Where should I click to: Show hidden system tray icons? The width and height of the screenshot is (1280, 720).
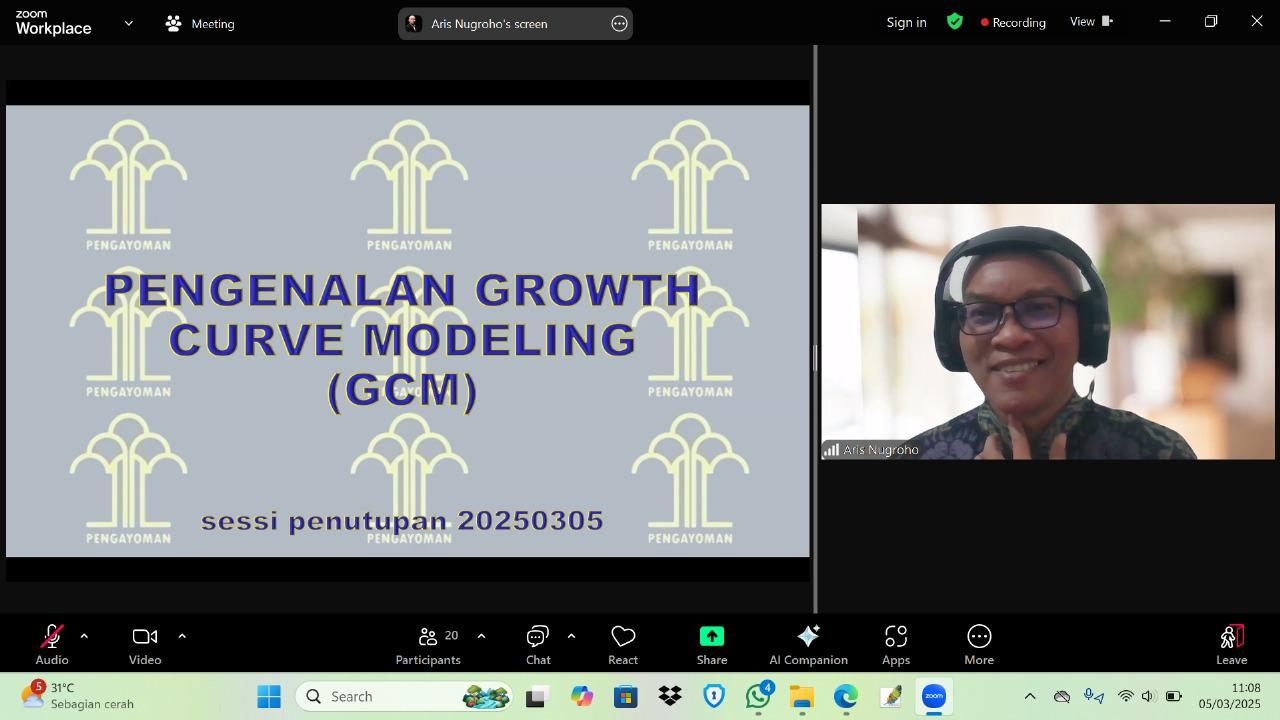[x=1030, y=696]
